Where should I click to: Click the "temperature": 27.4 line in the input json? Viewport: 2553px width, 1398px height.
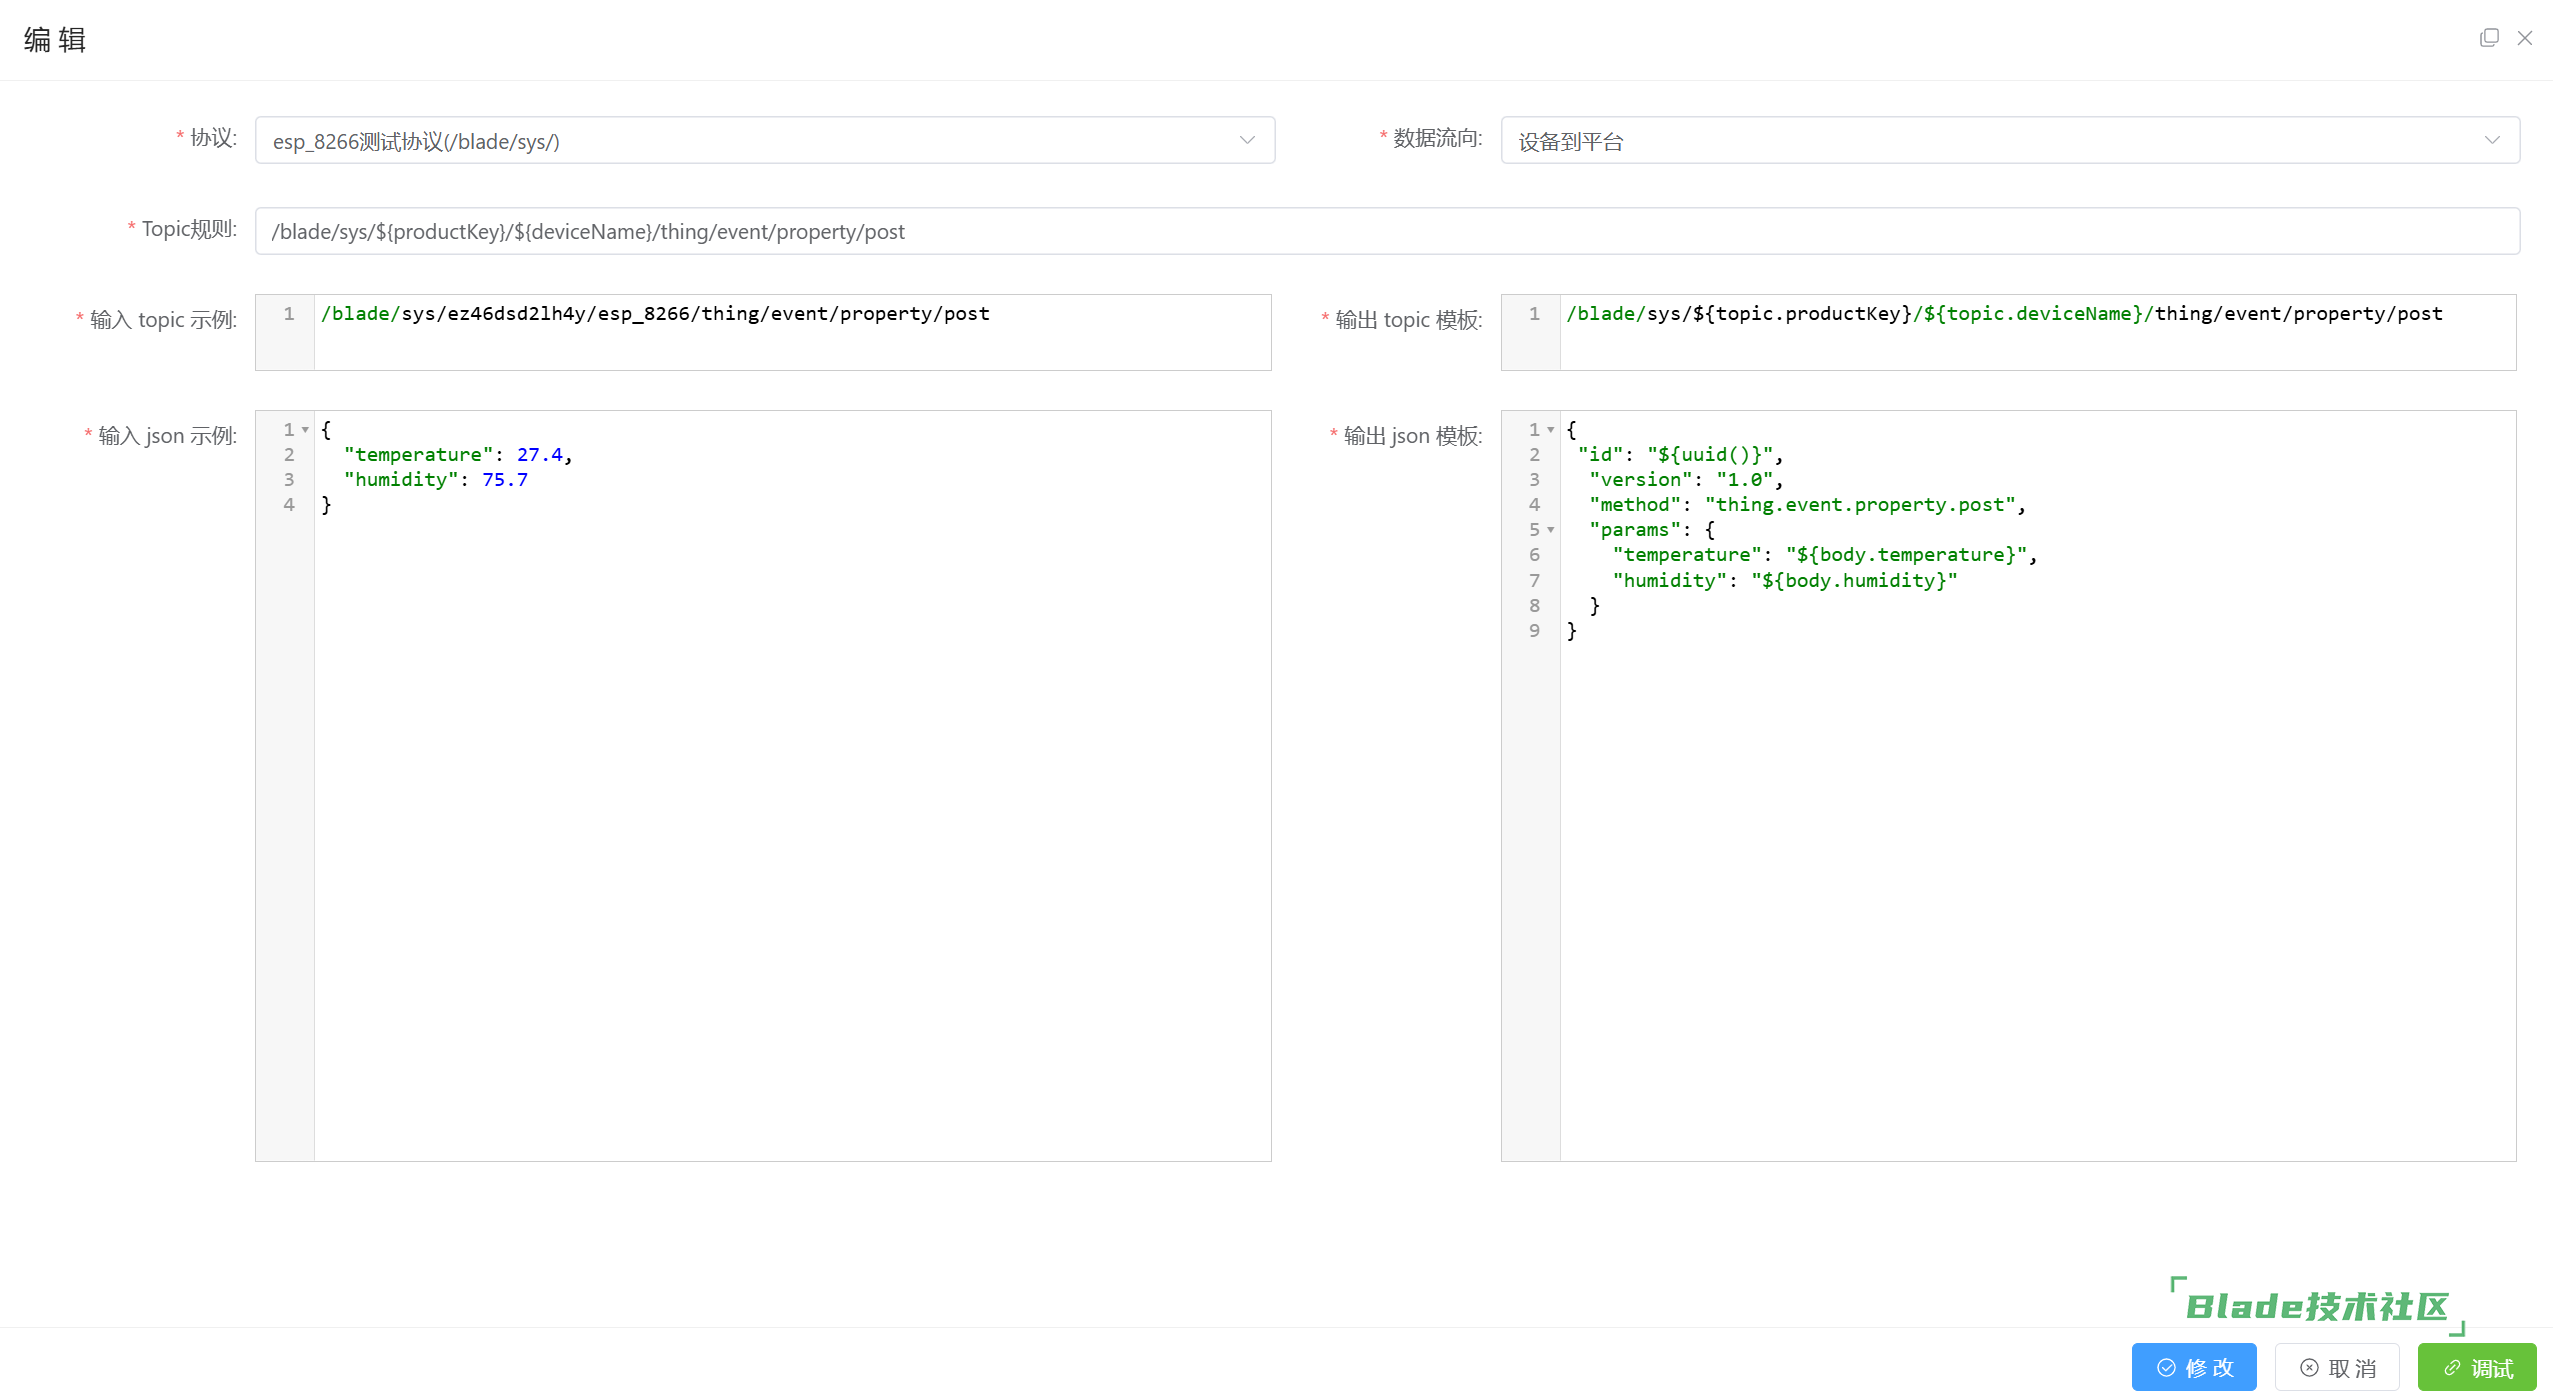(458, 455)
